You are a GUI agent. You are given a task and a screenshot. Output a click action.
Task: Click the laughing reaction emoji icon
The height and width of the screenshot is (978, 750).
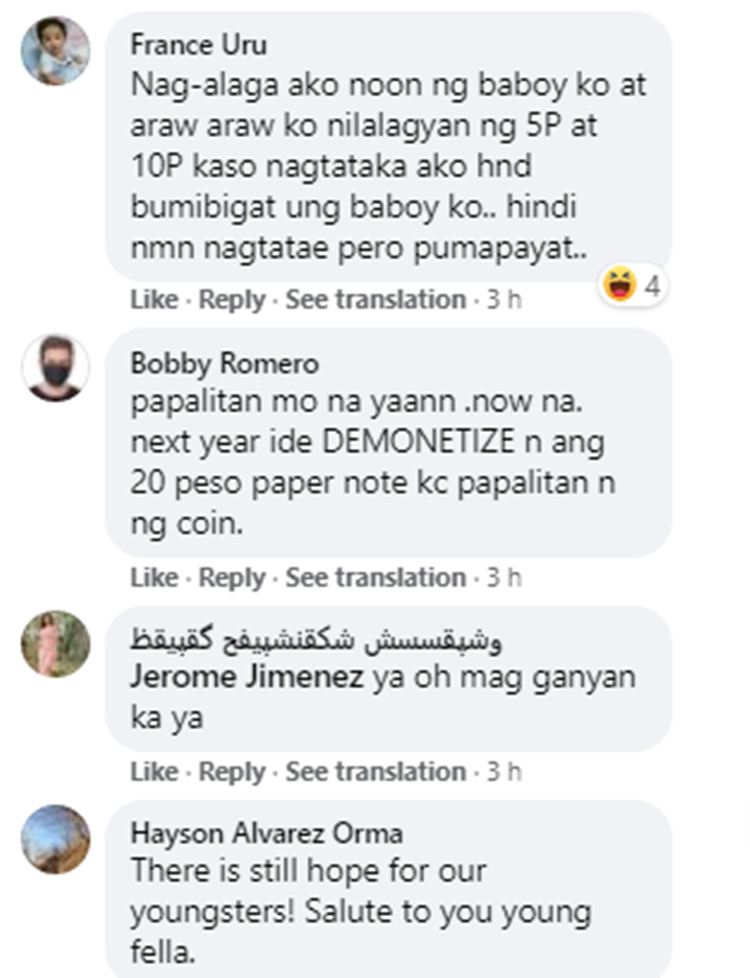point(620,285)
